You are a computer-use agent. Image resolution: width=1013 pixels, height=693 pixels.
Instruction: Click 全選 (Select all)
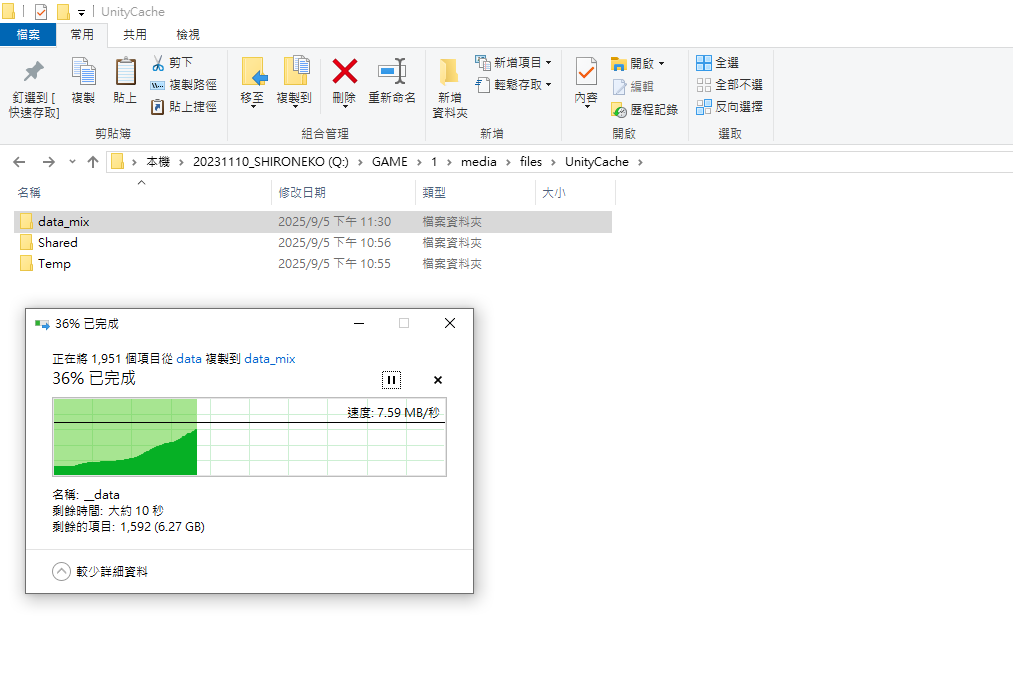point(717,63)
